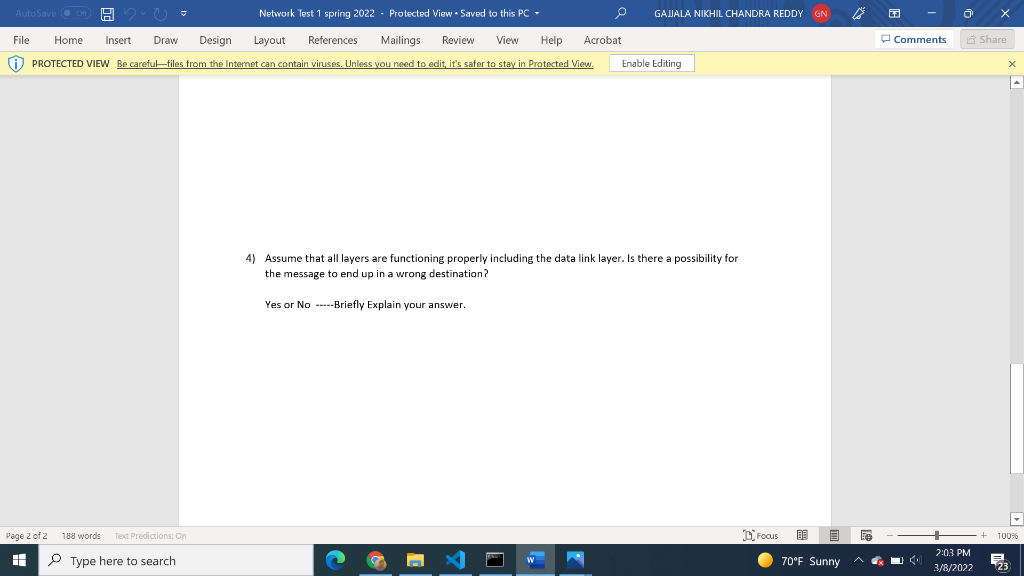
Task: Toggle the AutoSave switch
Action: pos(76,13)
